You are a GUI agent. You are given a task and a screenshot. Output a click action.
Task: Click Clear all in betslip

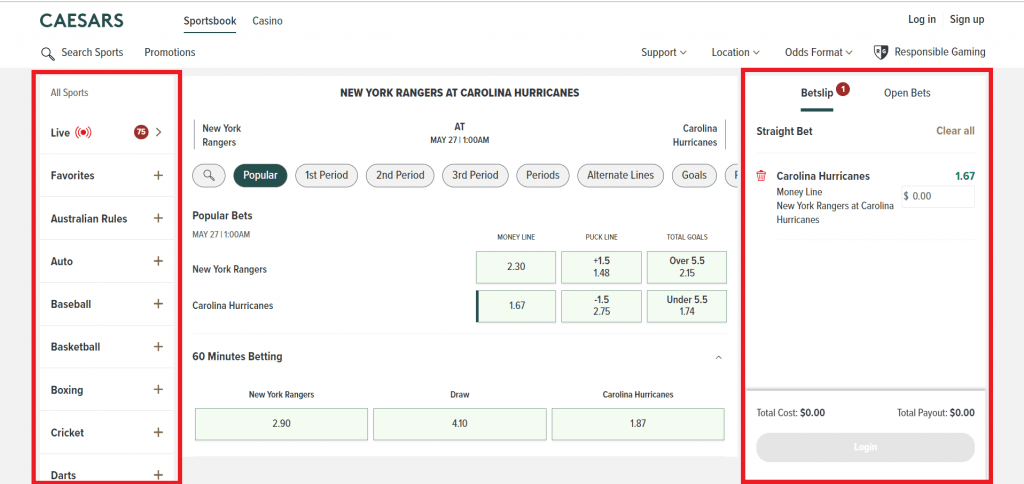pos(955,131)
